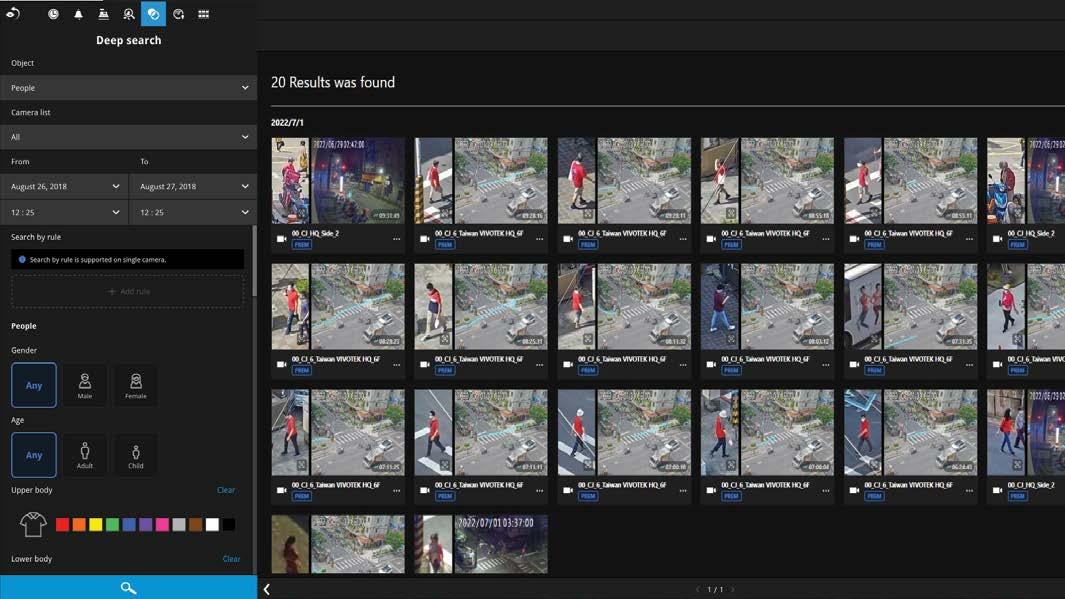Viewport: 1065px width, 599px height.
Task: Click the camera icon of the 09:31:49 result
Action: point(282,239)
